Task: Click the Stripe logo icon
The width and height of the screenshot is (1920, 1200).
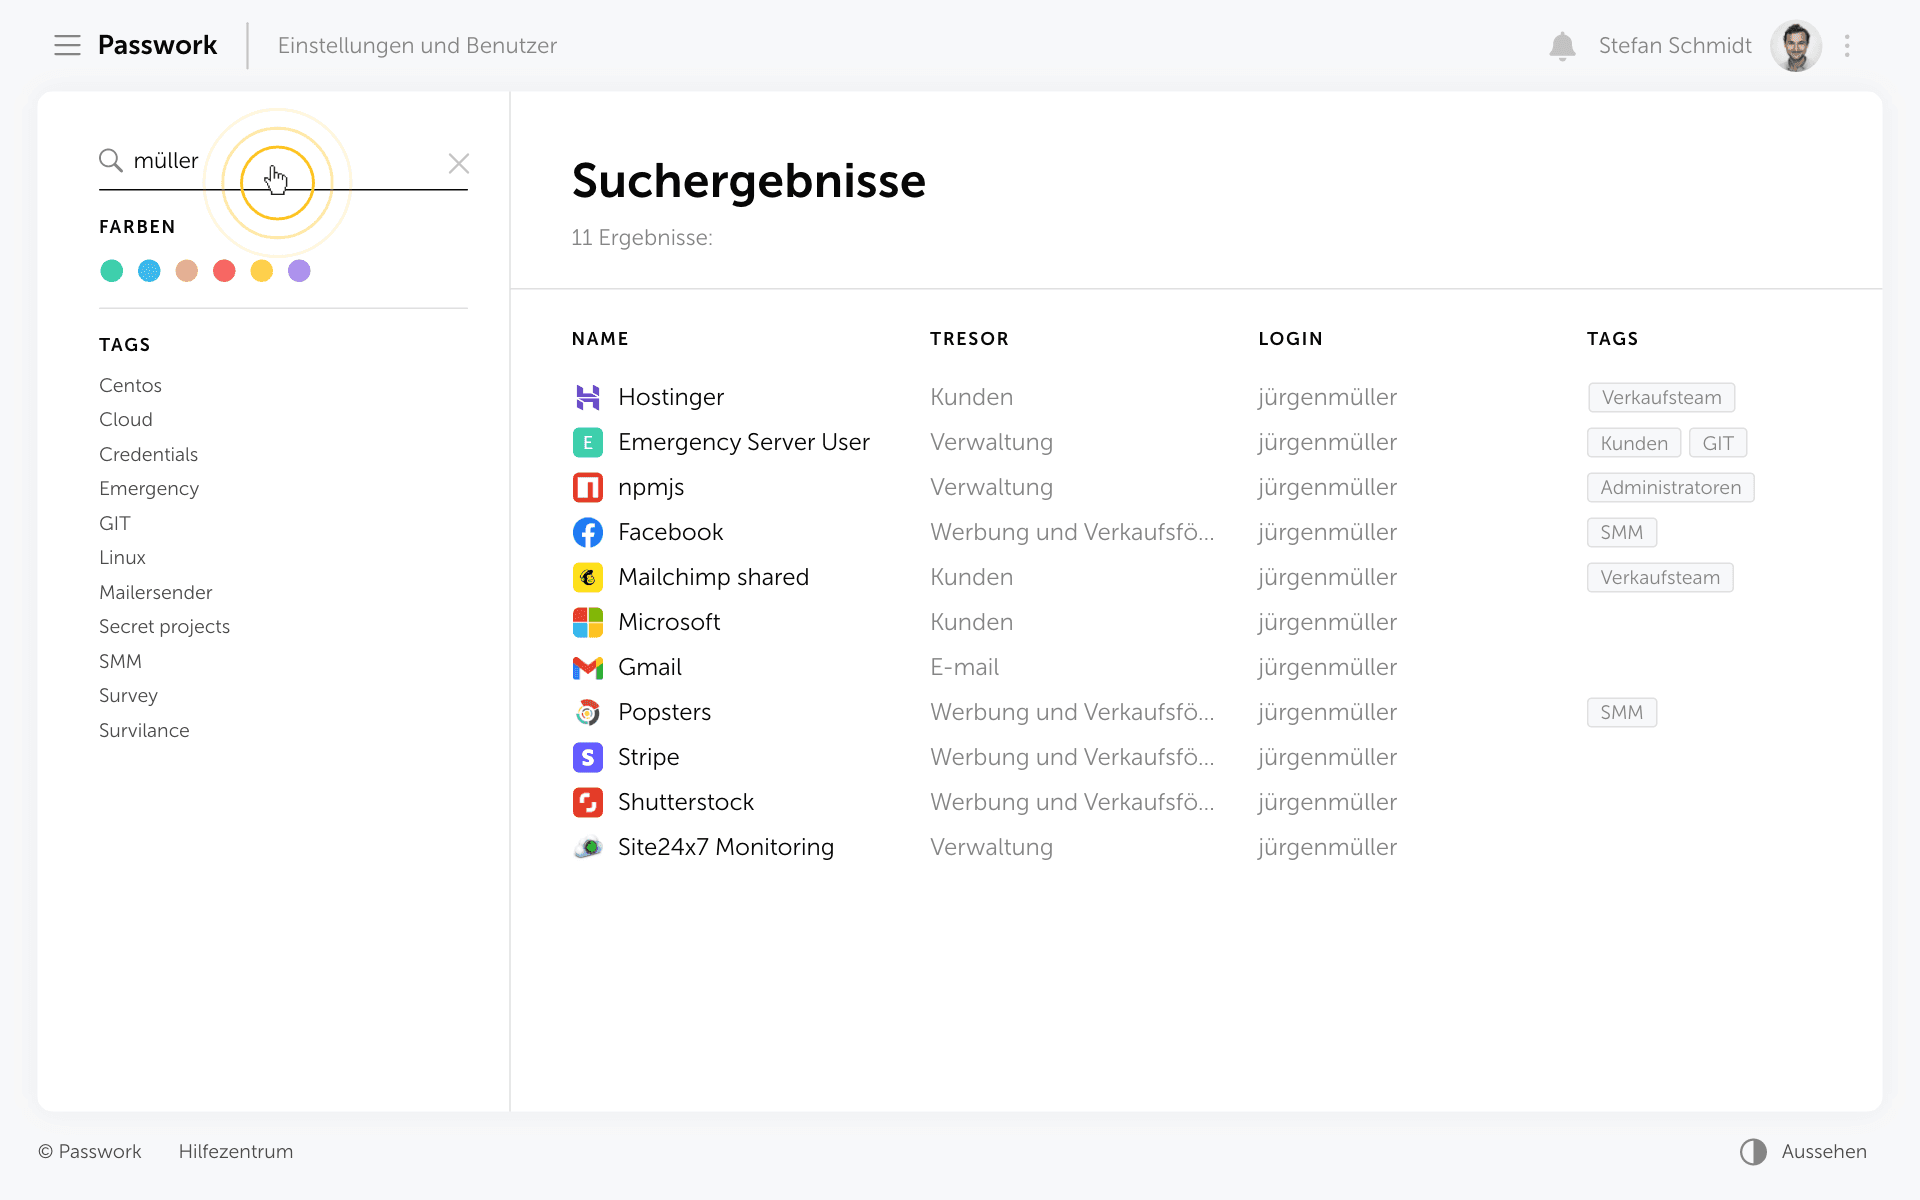Action: pos(588,757)
